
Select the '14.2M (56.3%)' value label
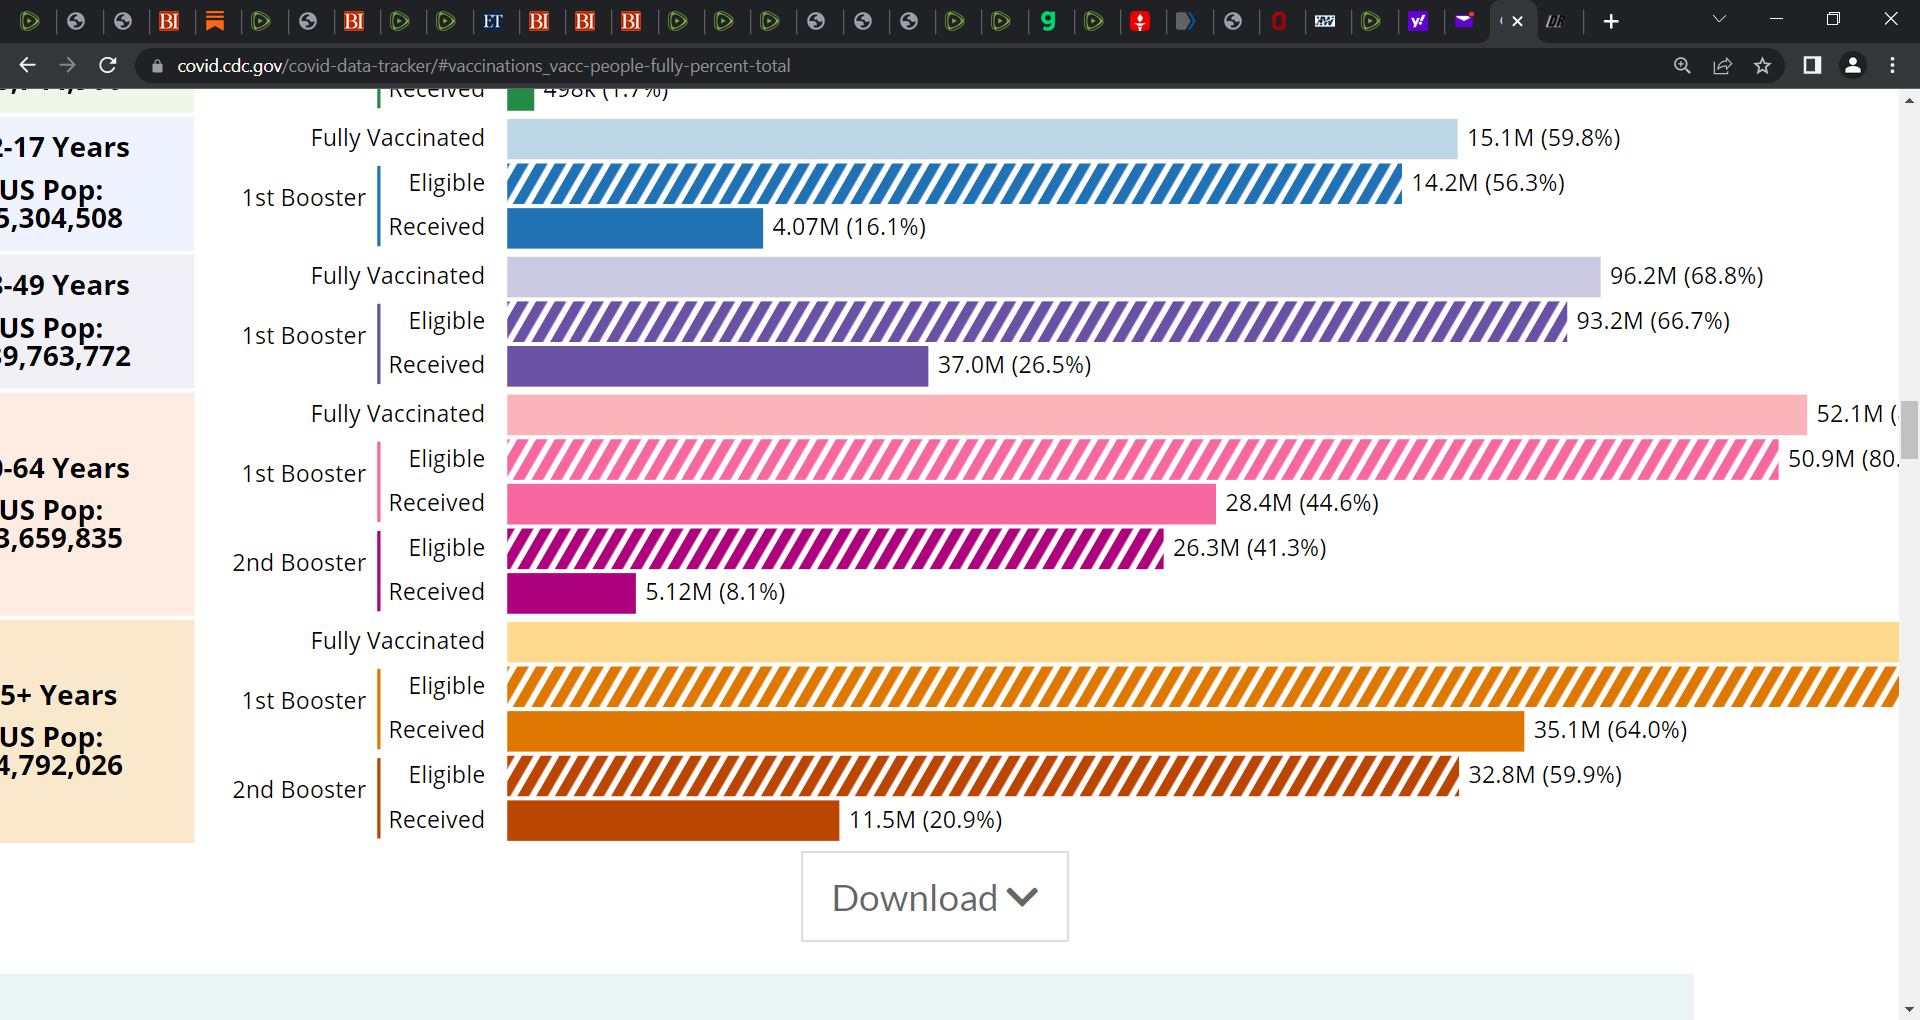point(1488,183)
